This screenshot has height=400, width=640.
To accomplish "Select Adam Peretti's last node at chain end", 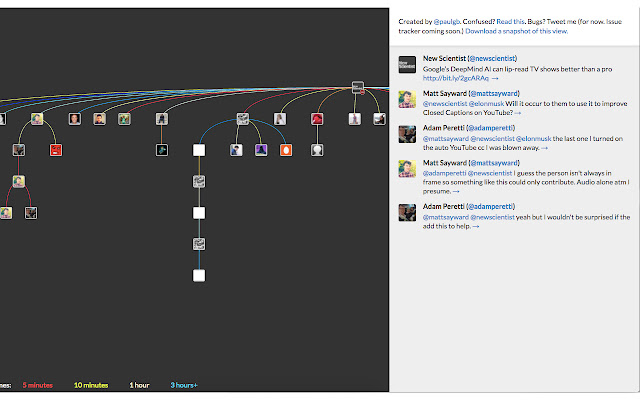I will (x=31, y=213).
